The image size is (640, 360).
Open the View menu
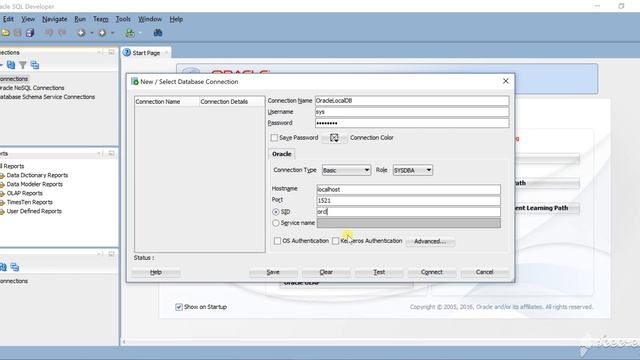(28, 19)
